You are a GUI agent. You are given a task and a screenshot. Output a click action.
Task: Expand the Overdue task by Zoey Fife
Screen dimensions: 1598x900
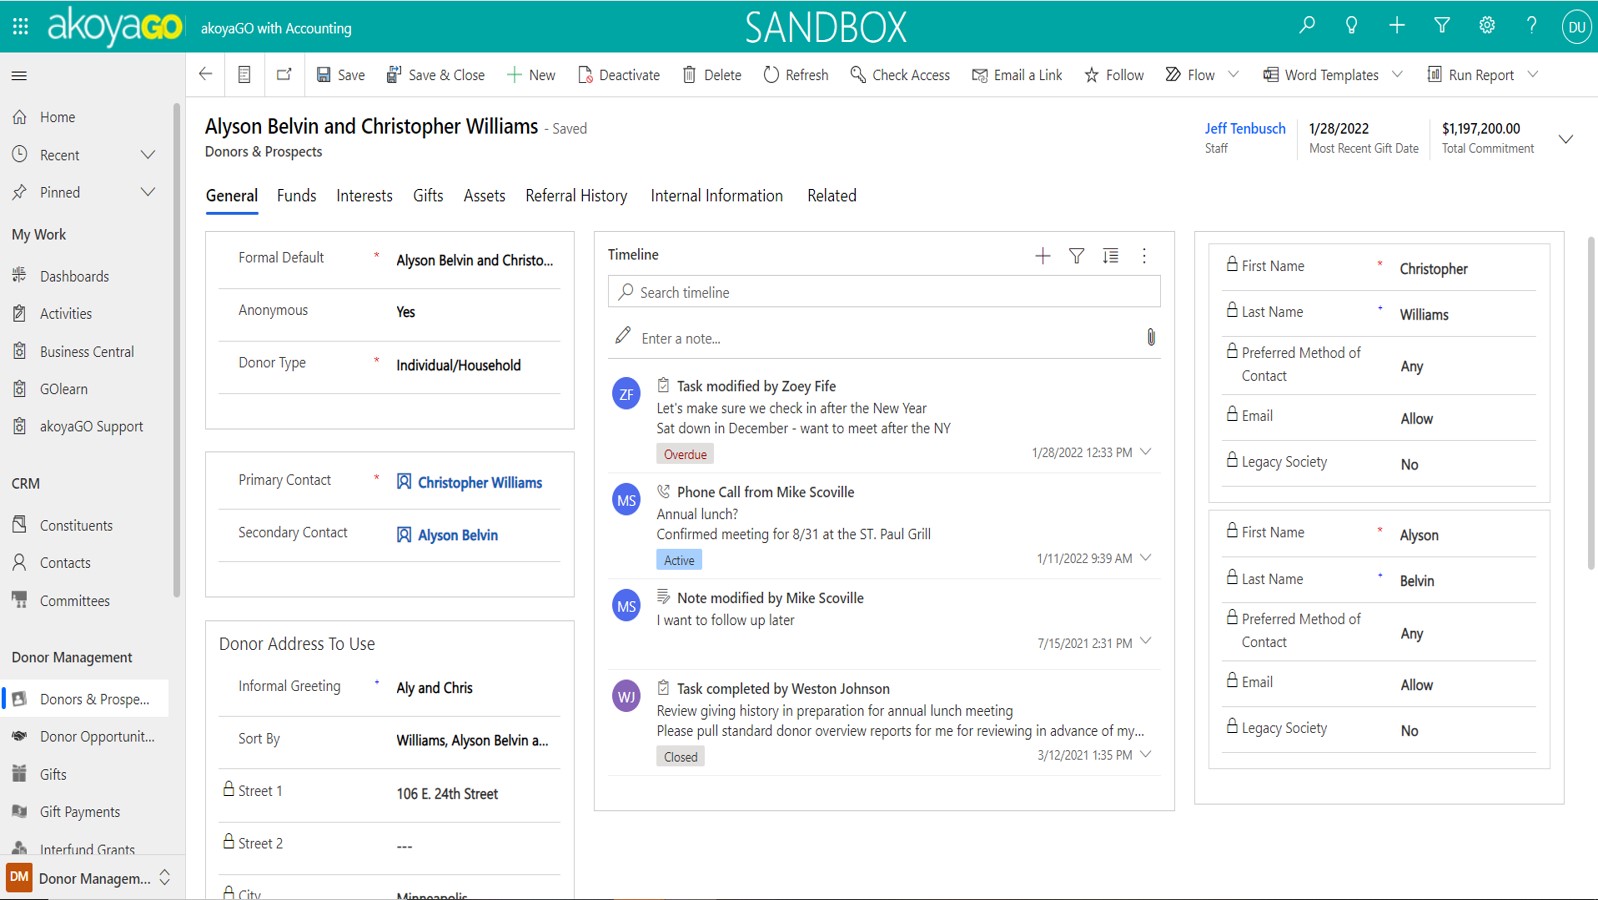coord(1146,452)
